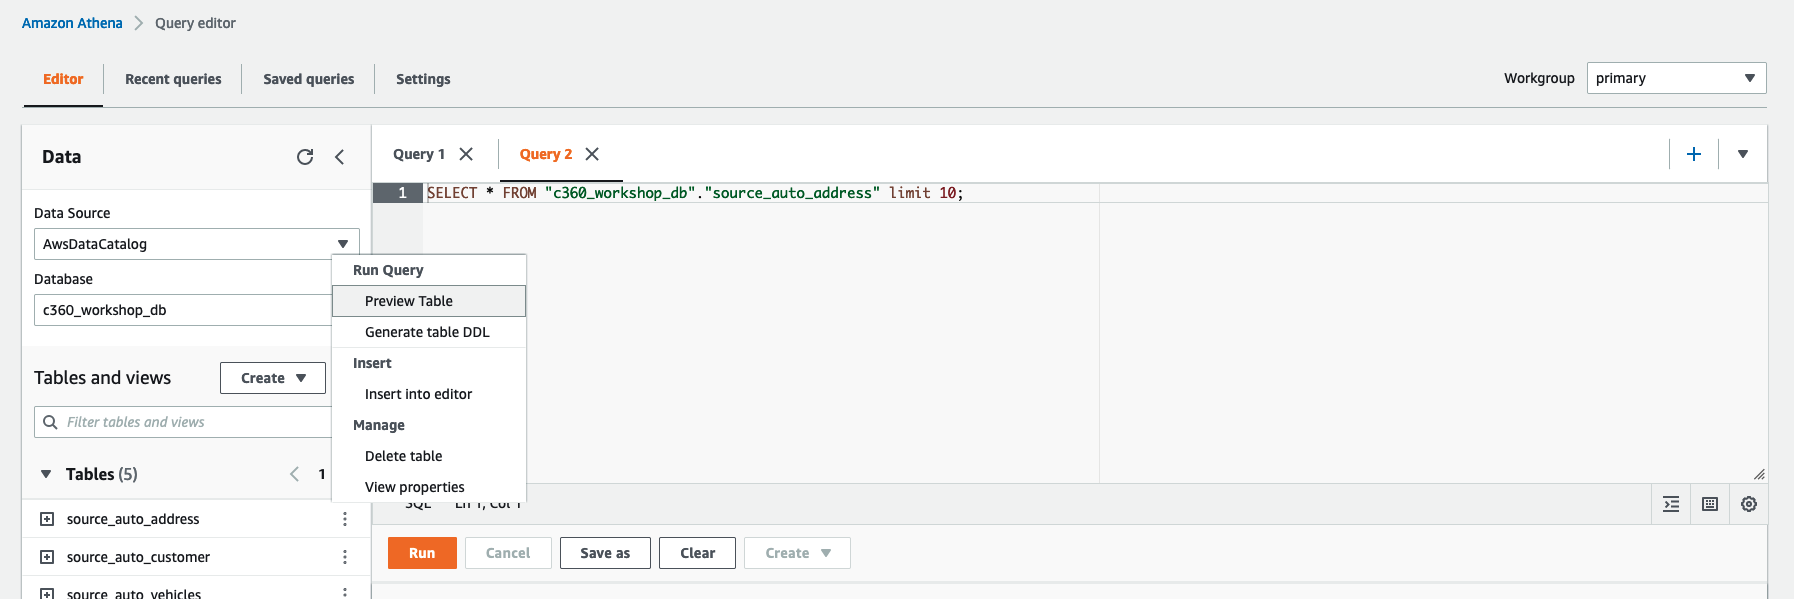Open the Workgroup primary dropdown
Image resolution: width=1794 pixels, height=599 pixels.
(1675, 78)
